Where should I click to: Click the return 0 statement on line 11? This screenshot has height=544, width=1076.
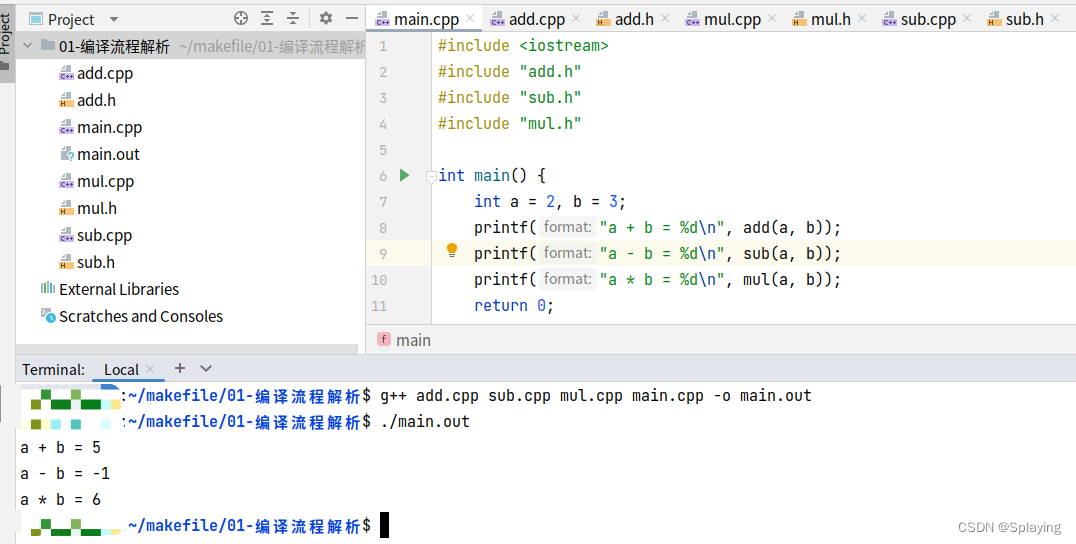513,305
